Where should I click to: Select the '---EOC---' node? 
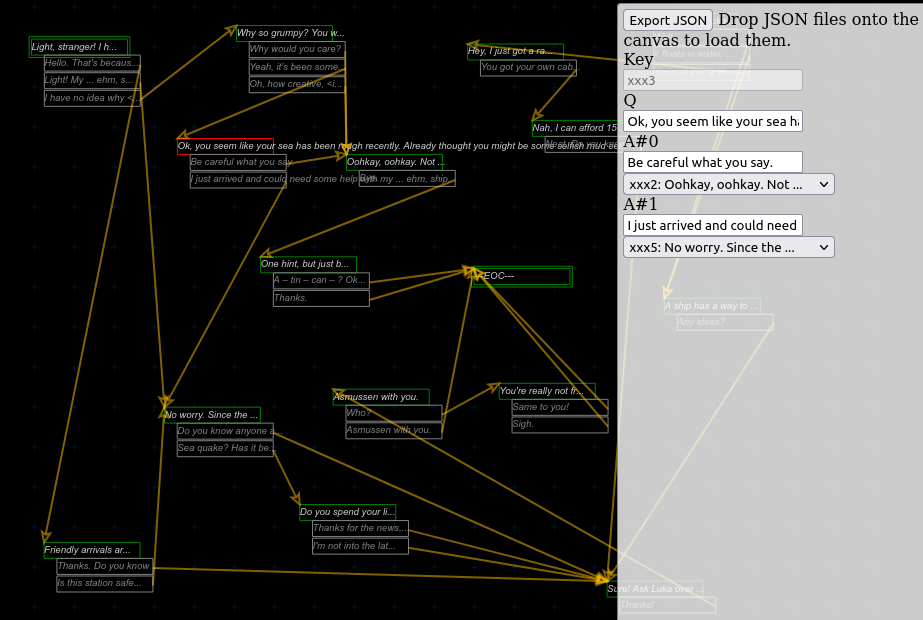point(522,276)
